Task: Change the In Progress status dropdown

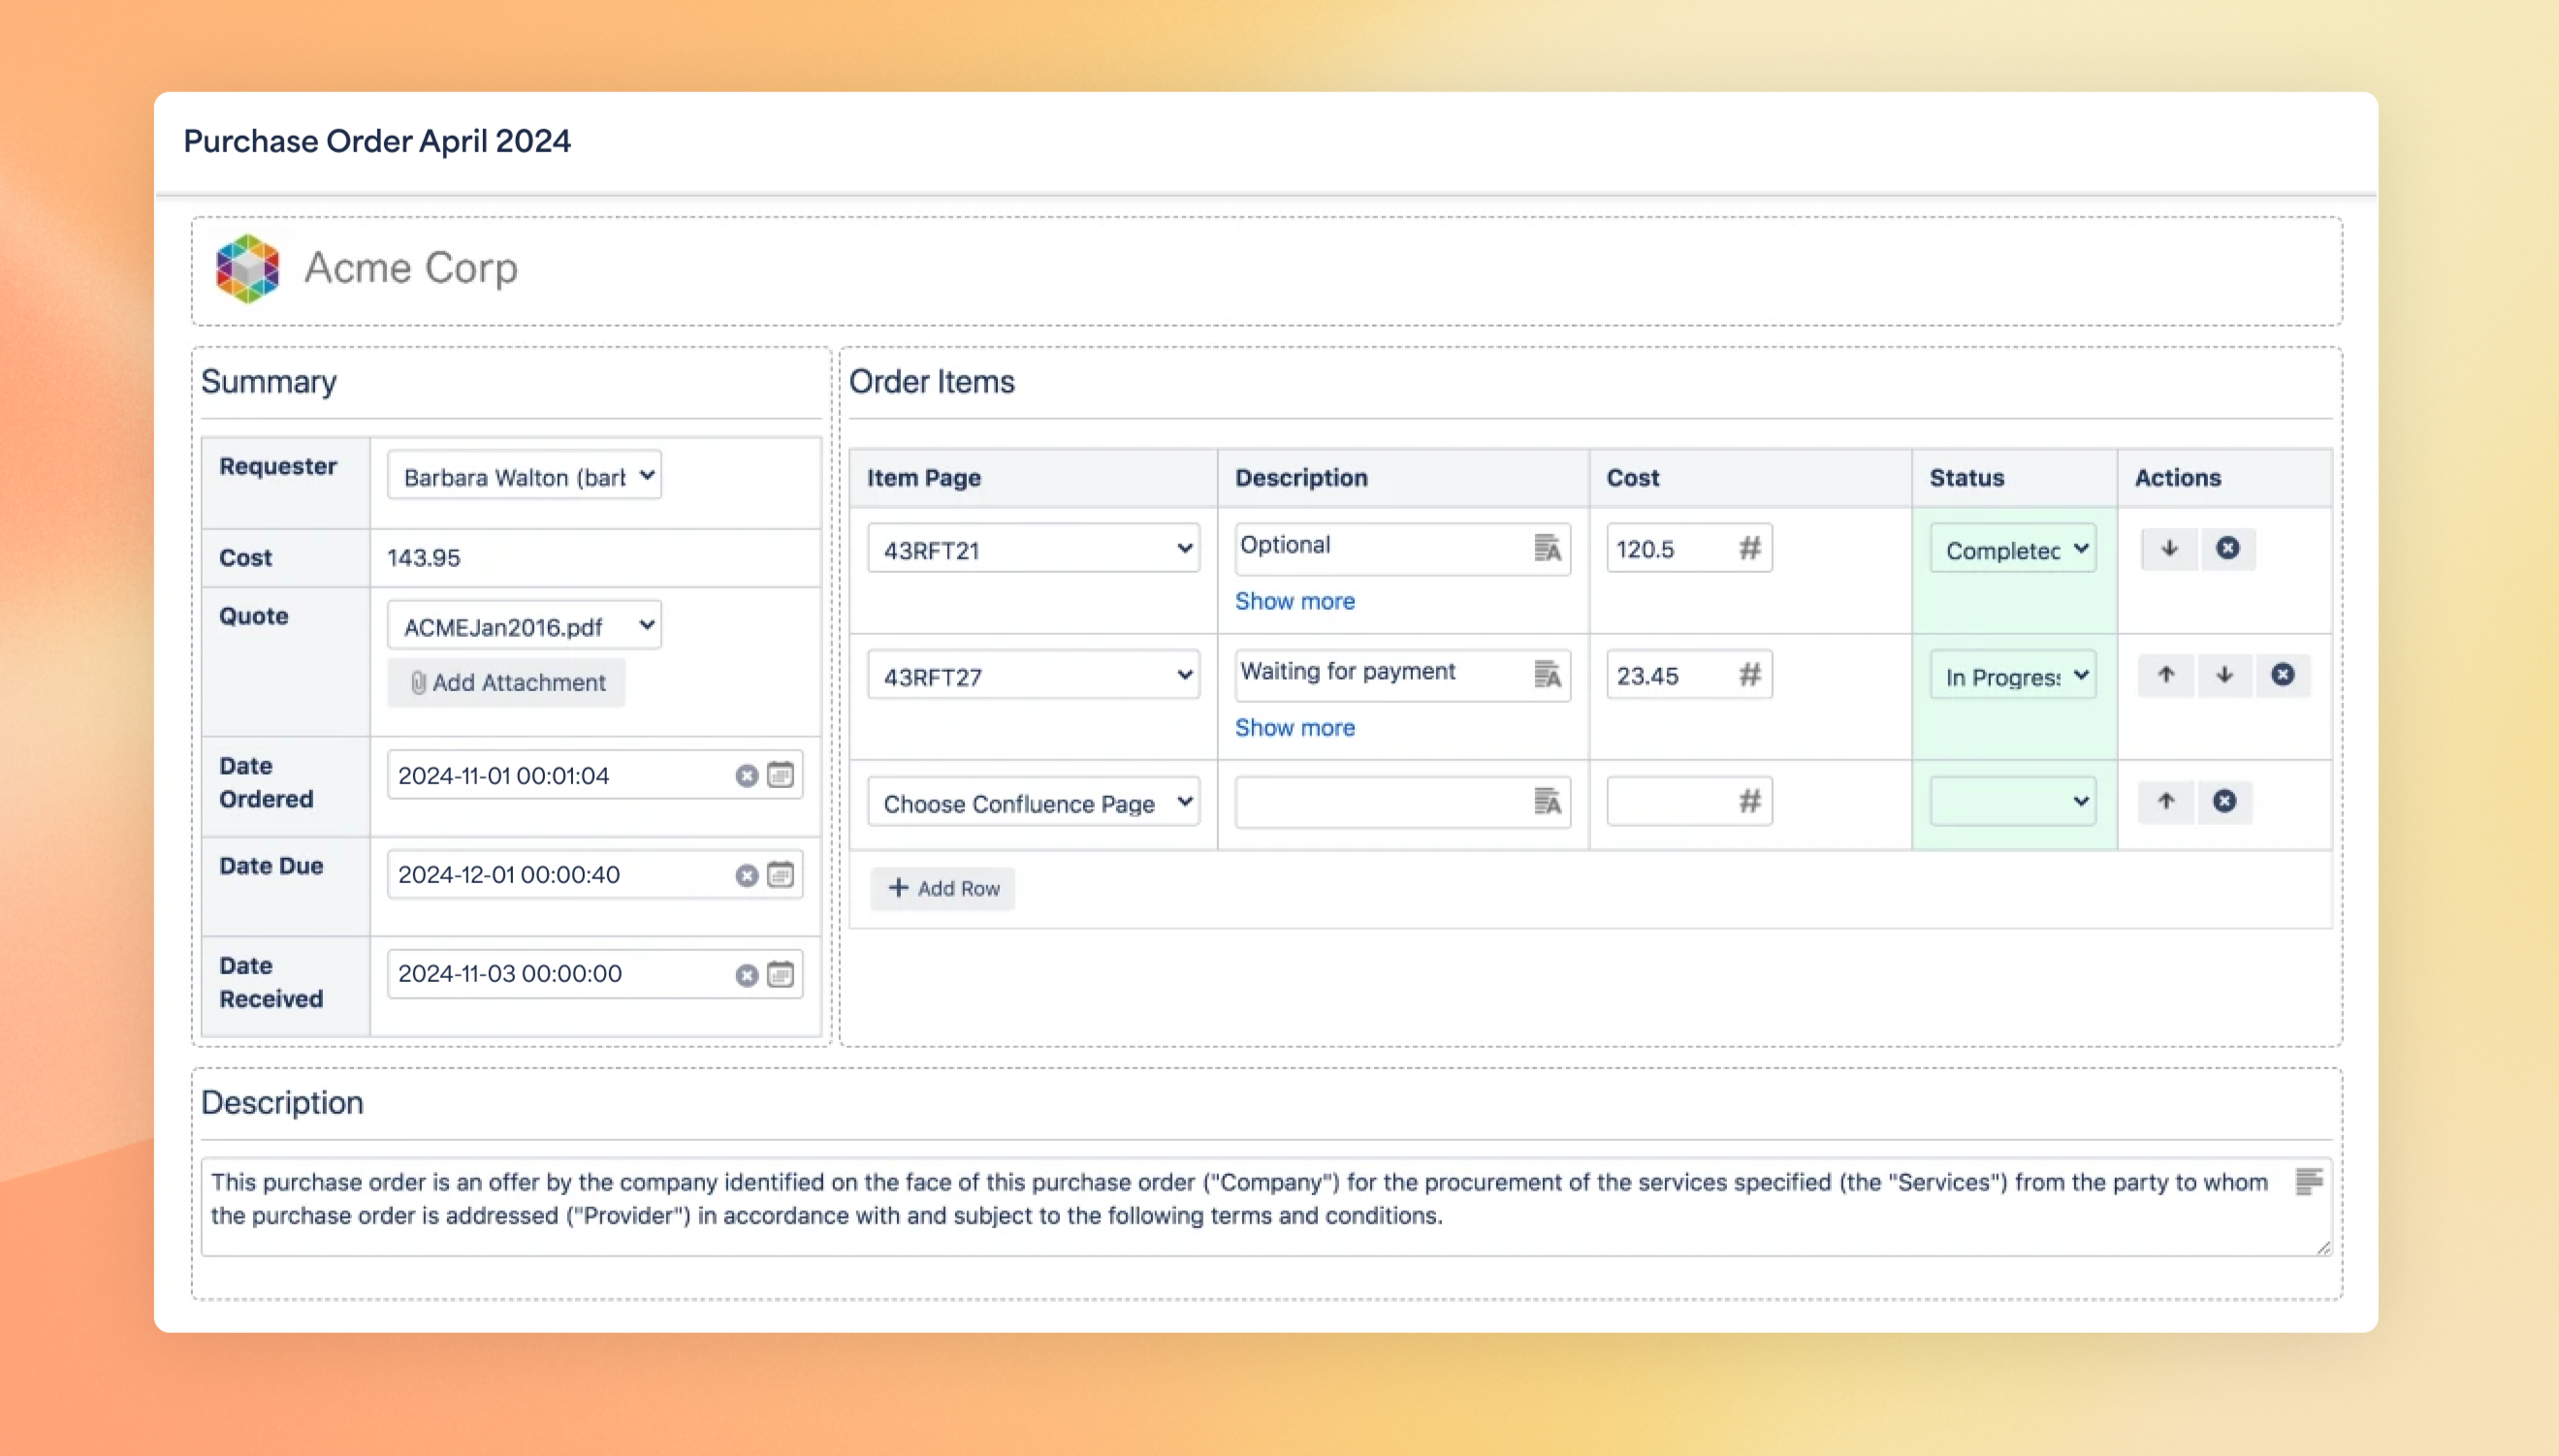Action: click(2013, 676)
